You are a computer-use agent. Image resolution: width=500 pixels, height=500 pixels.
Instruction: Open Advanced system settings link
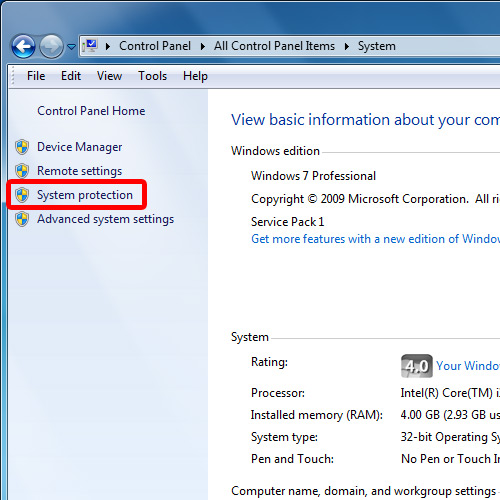point(105,219)
